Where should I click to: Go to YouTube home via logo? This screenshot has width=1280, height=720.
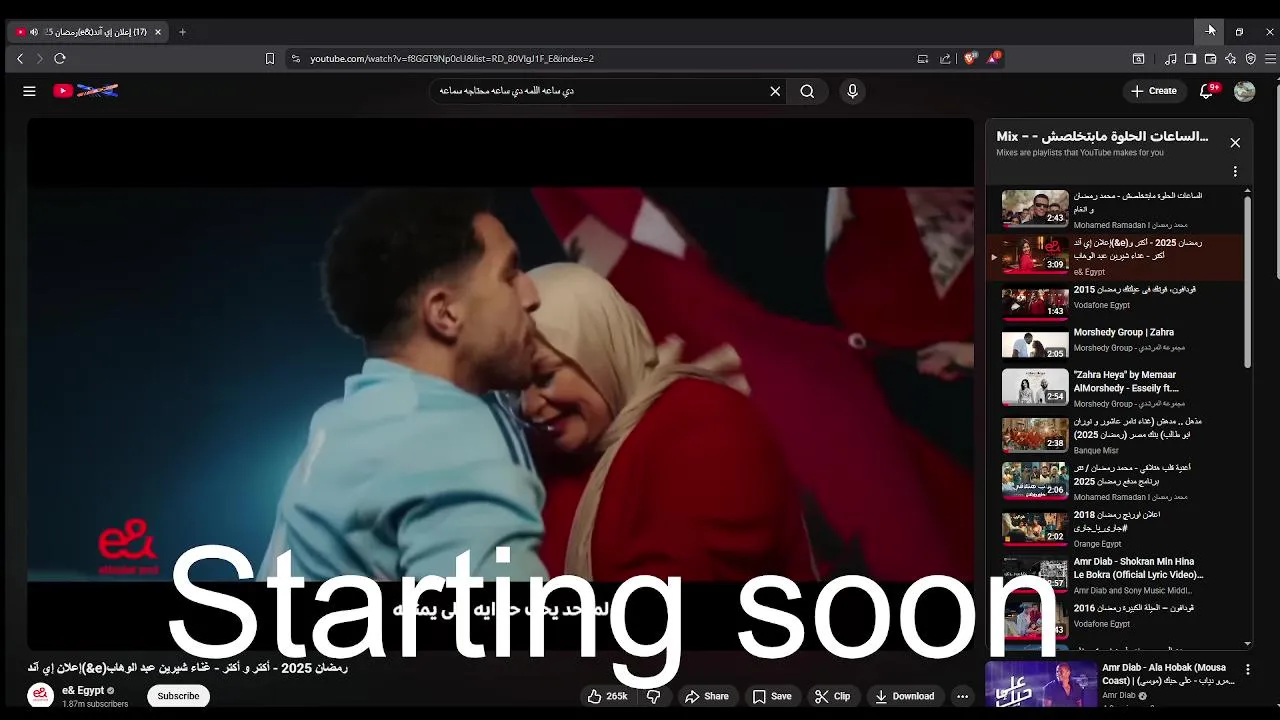click(86, 91)
